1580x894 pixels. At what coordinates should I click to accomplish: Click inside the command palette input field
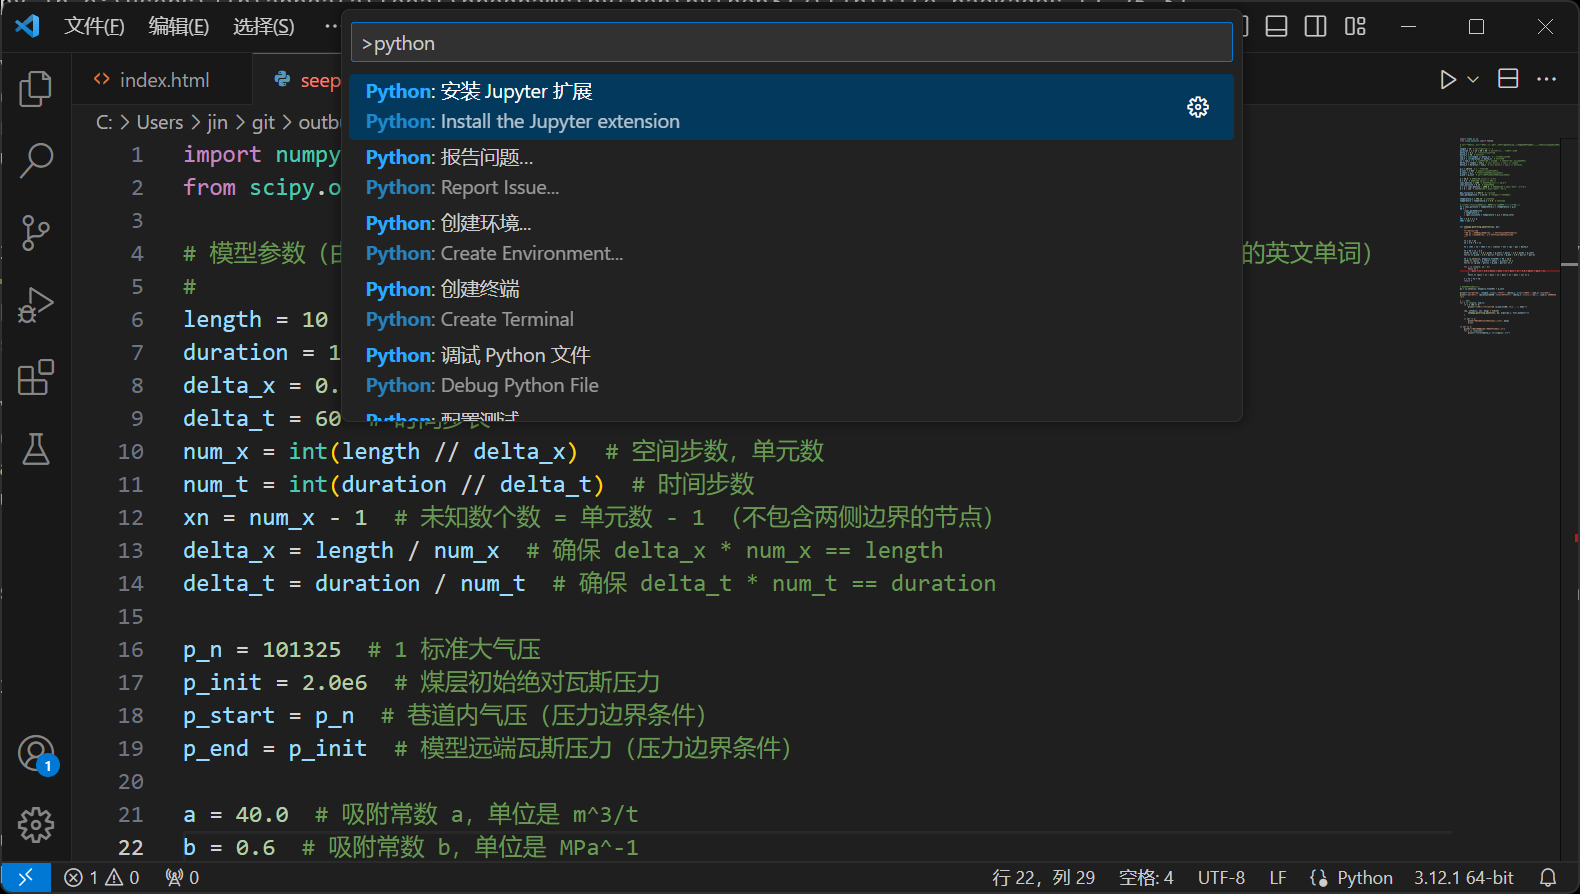(x=790, y=43)
